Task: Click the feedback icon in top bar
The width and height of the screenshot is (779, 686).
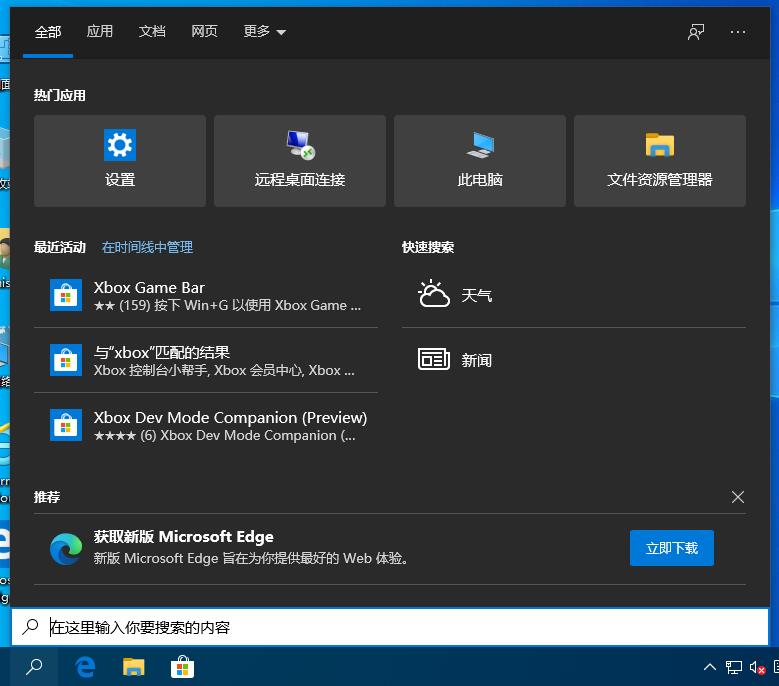Action: click(x=696, y=32)
